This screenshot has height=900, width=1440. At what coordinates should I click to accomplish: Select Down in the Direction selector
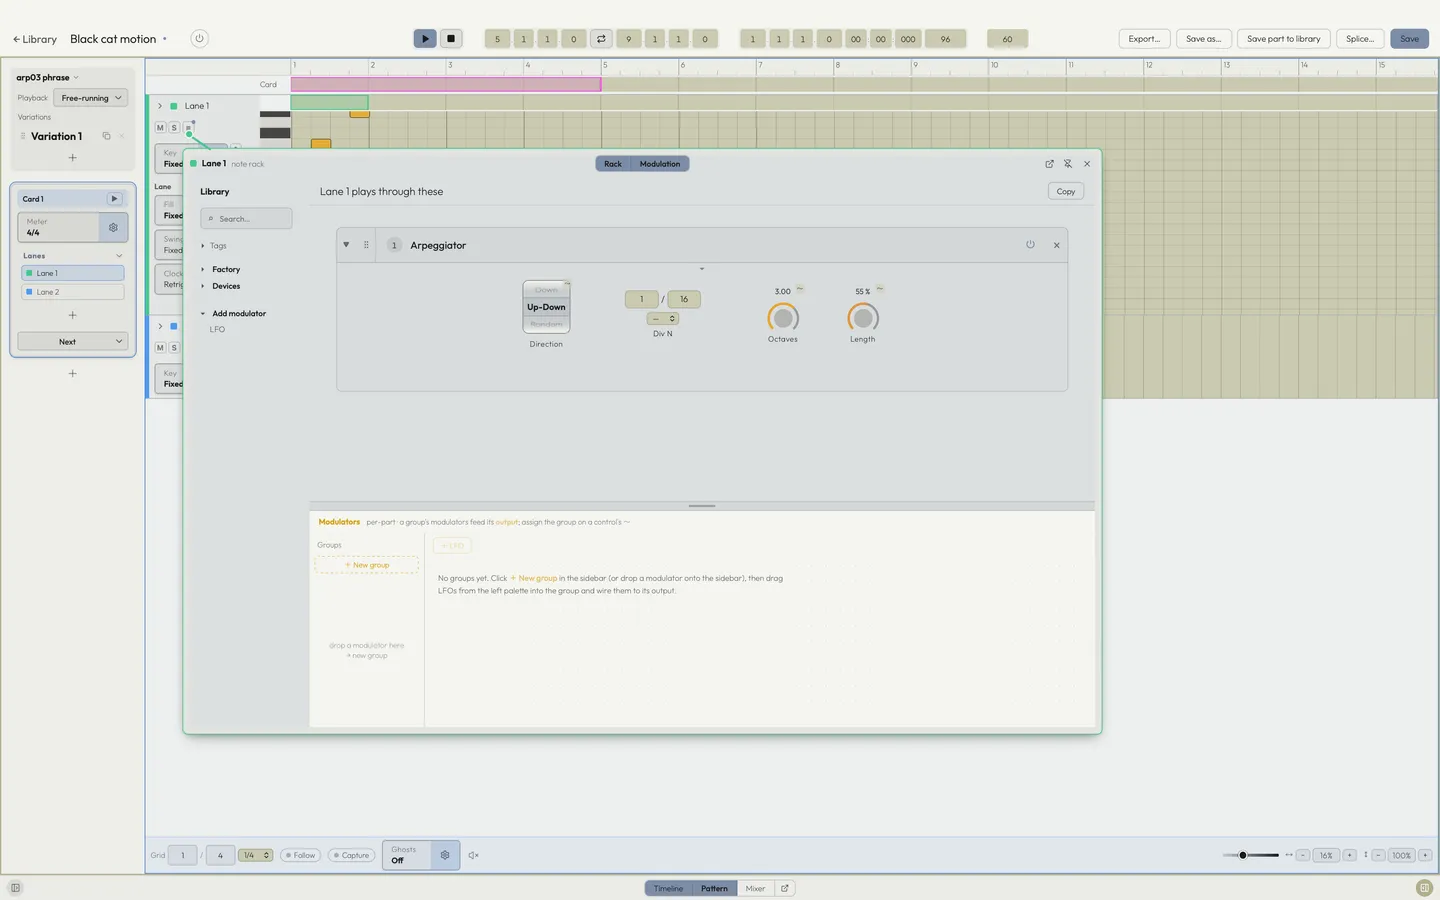coord(546,290)
